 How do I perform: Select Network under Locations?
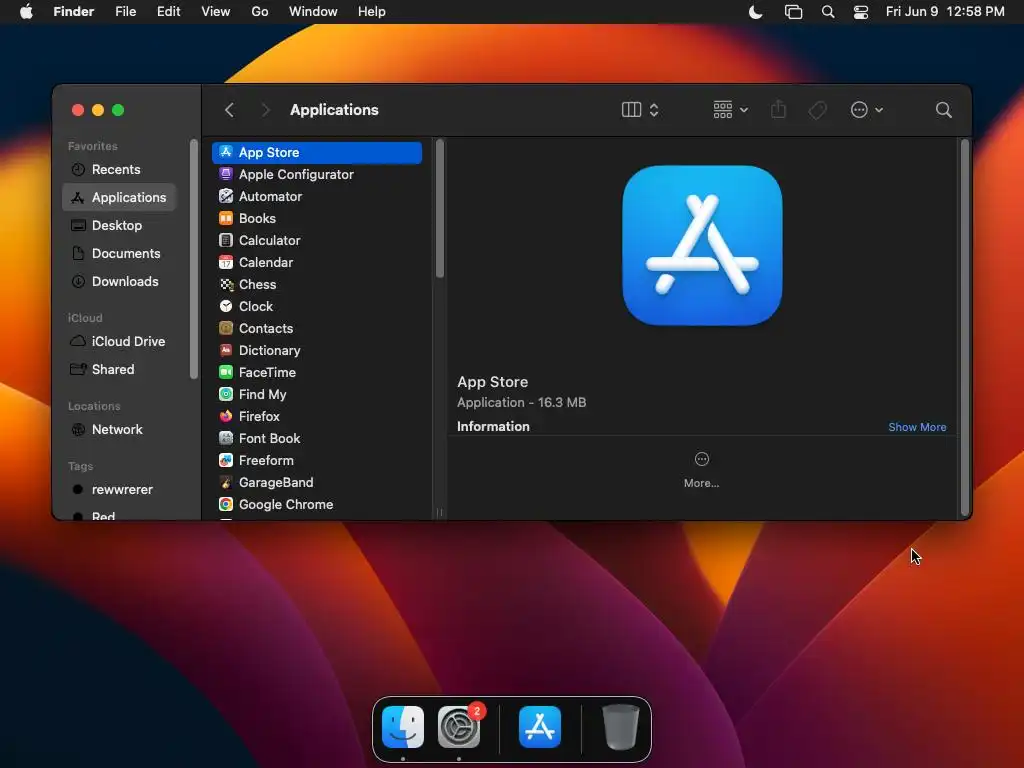pos(120,430)
